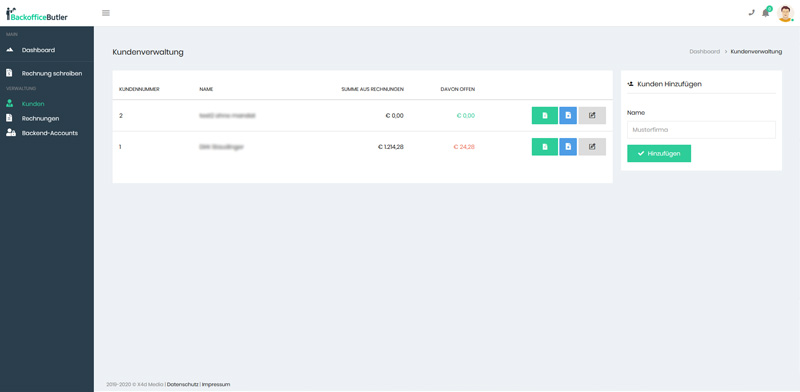Image resolution: width=800 pixels, height=392 pixels.
Task: Click green invoice icon for customer 2
Action: [x=544, y=116]
